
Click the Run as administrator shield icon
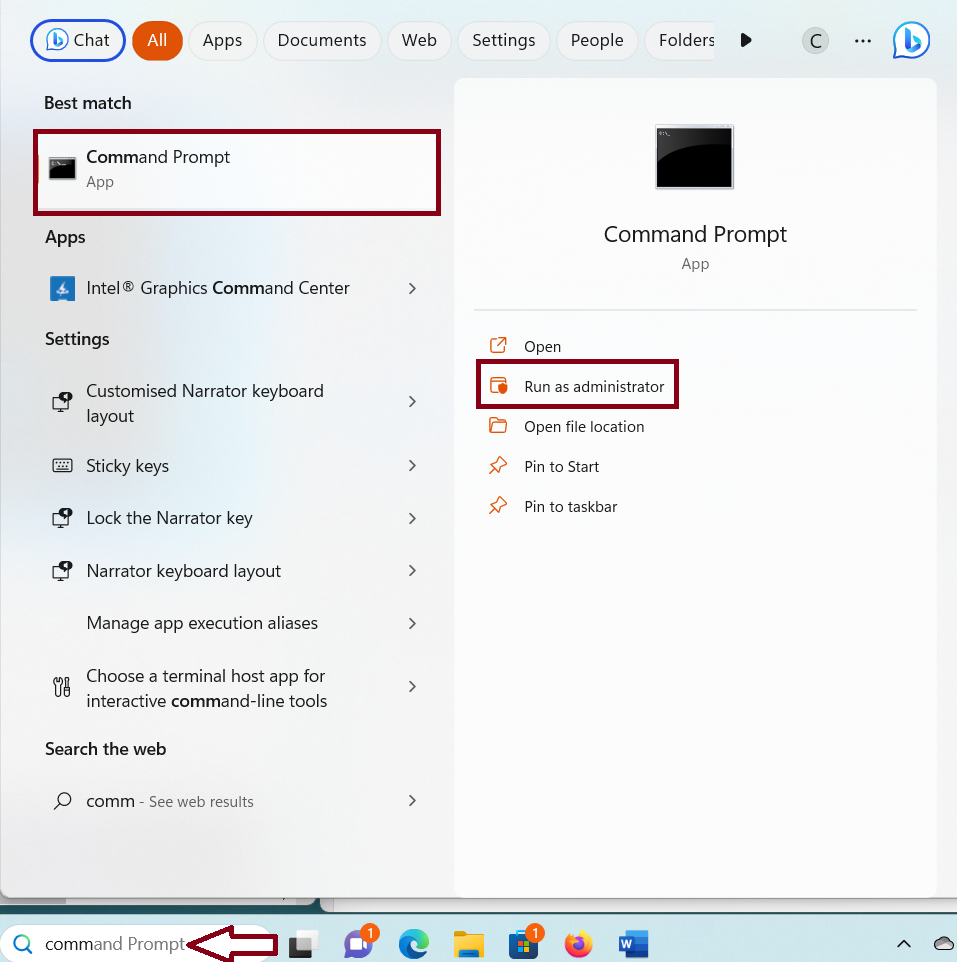[498, 385]
